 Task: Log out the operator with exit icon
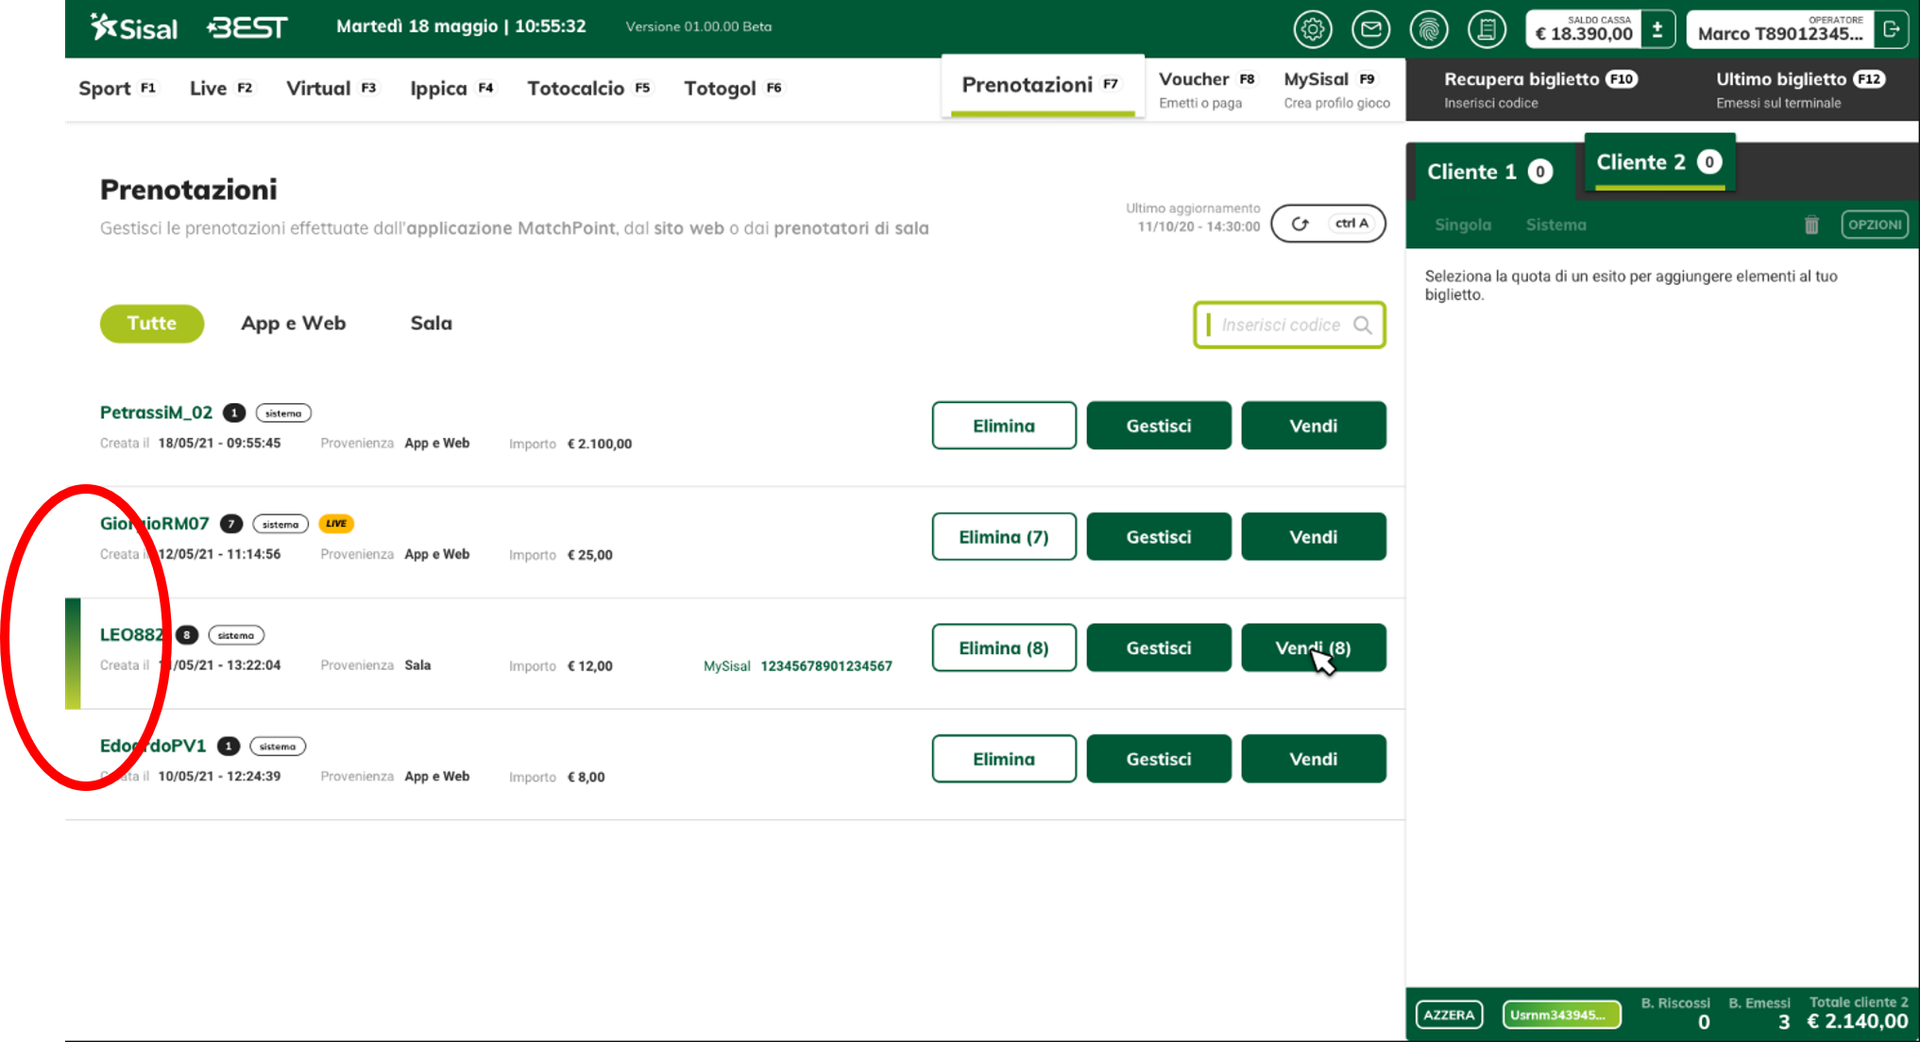[x=1890, y=30]
